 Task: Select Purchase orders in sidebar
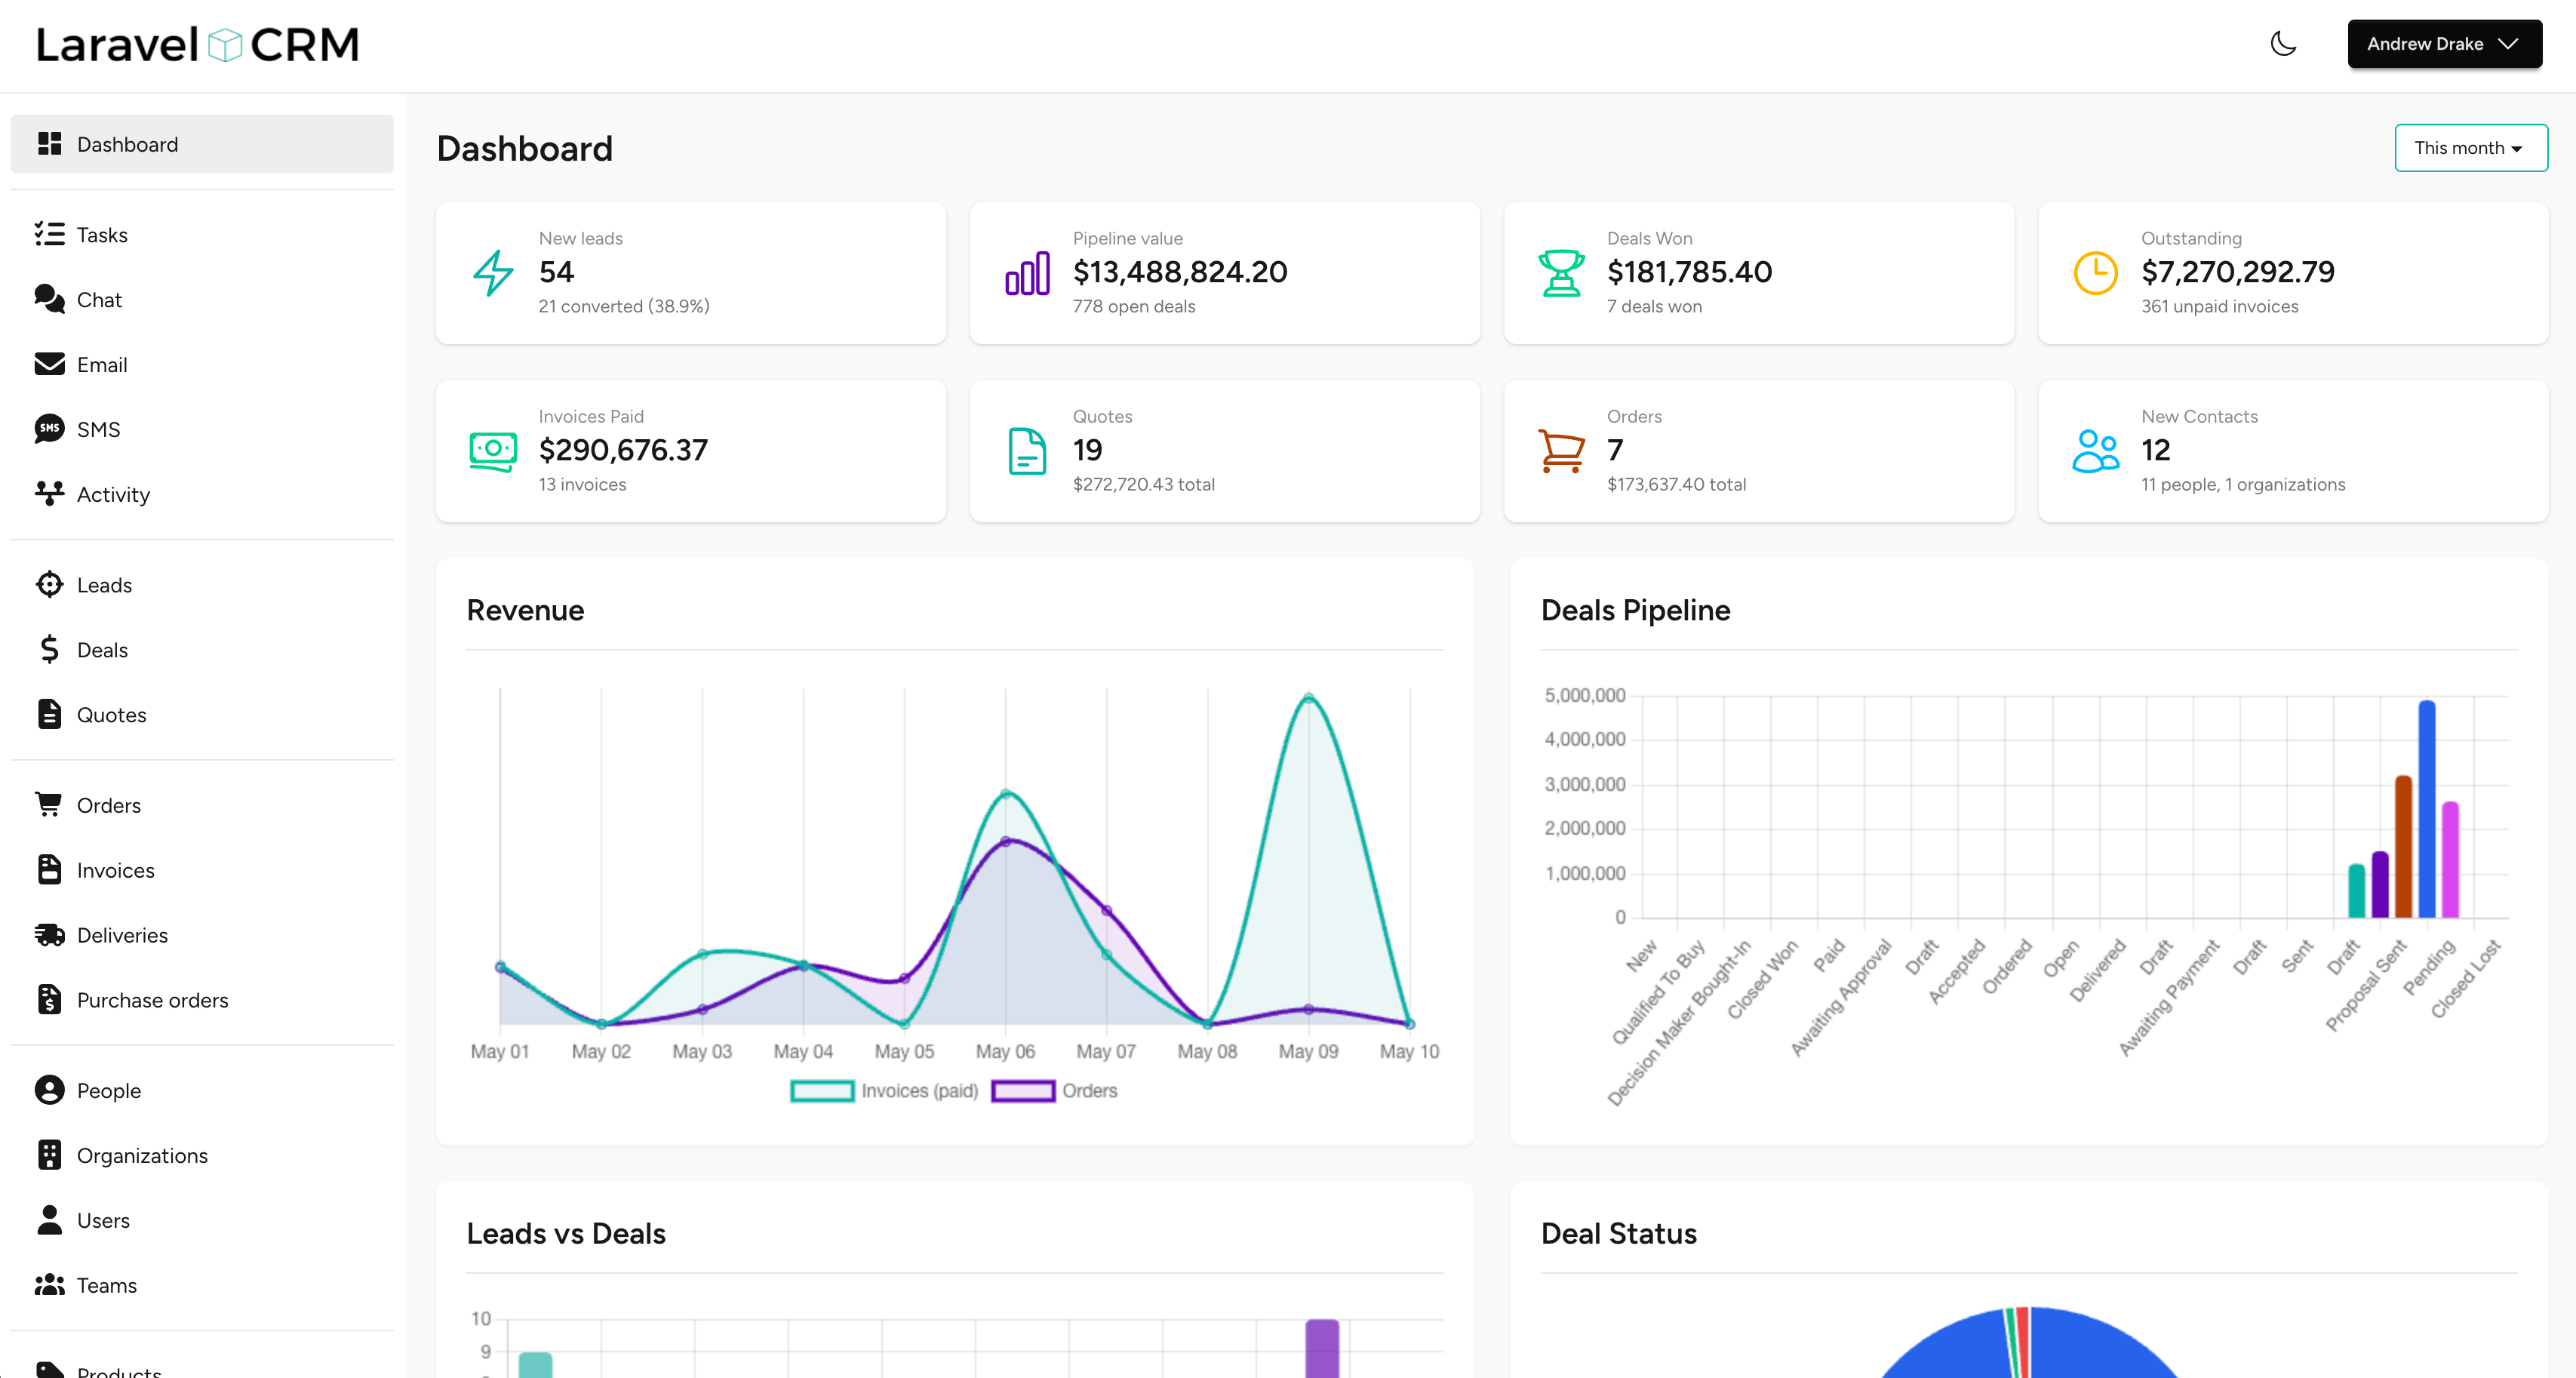[202, 999]
